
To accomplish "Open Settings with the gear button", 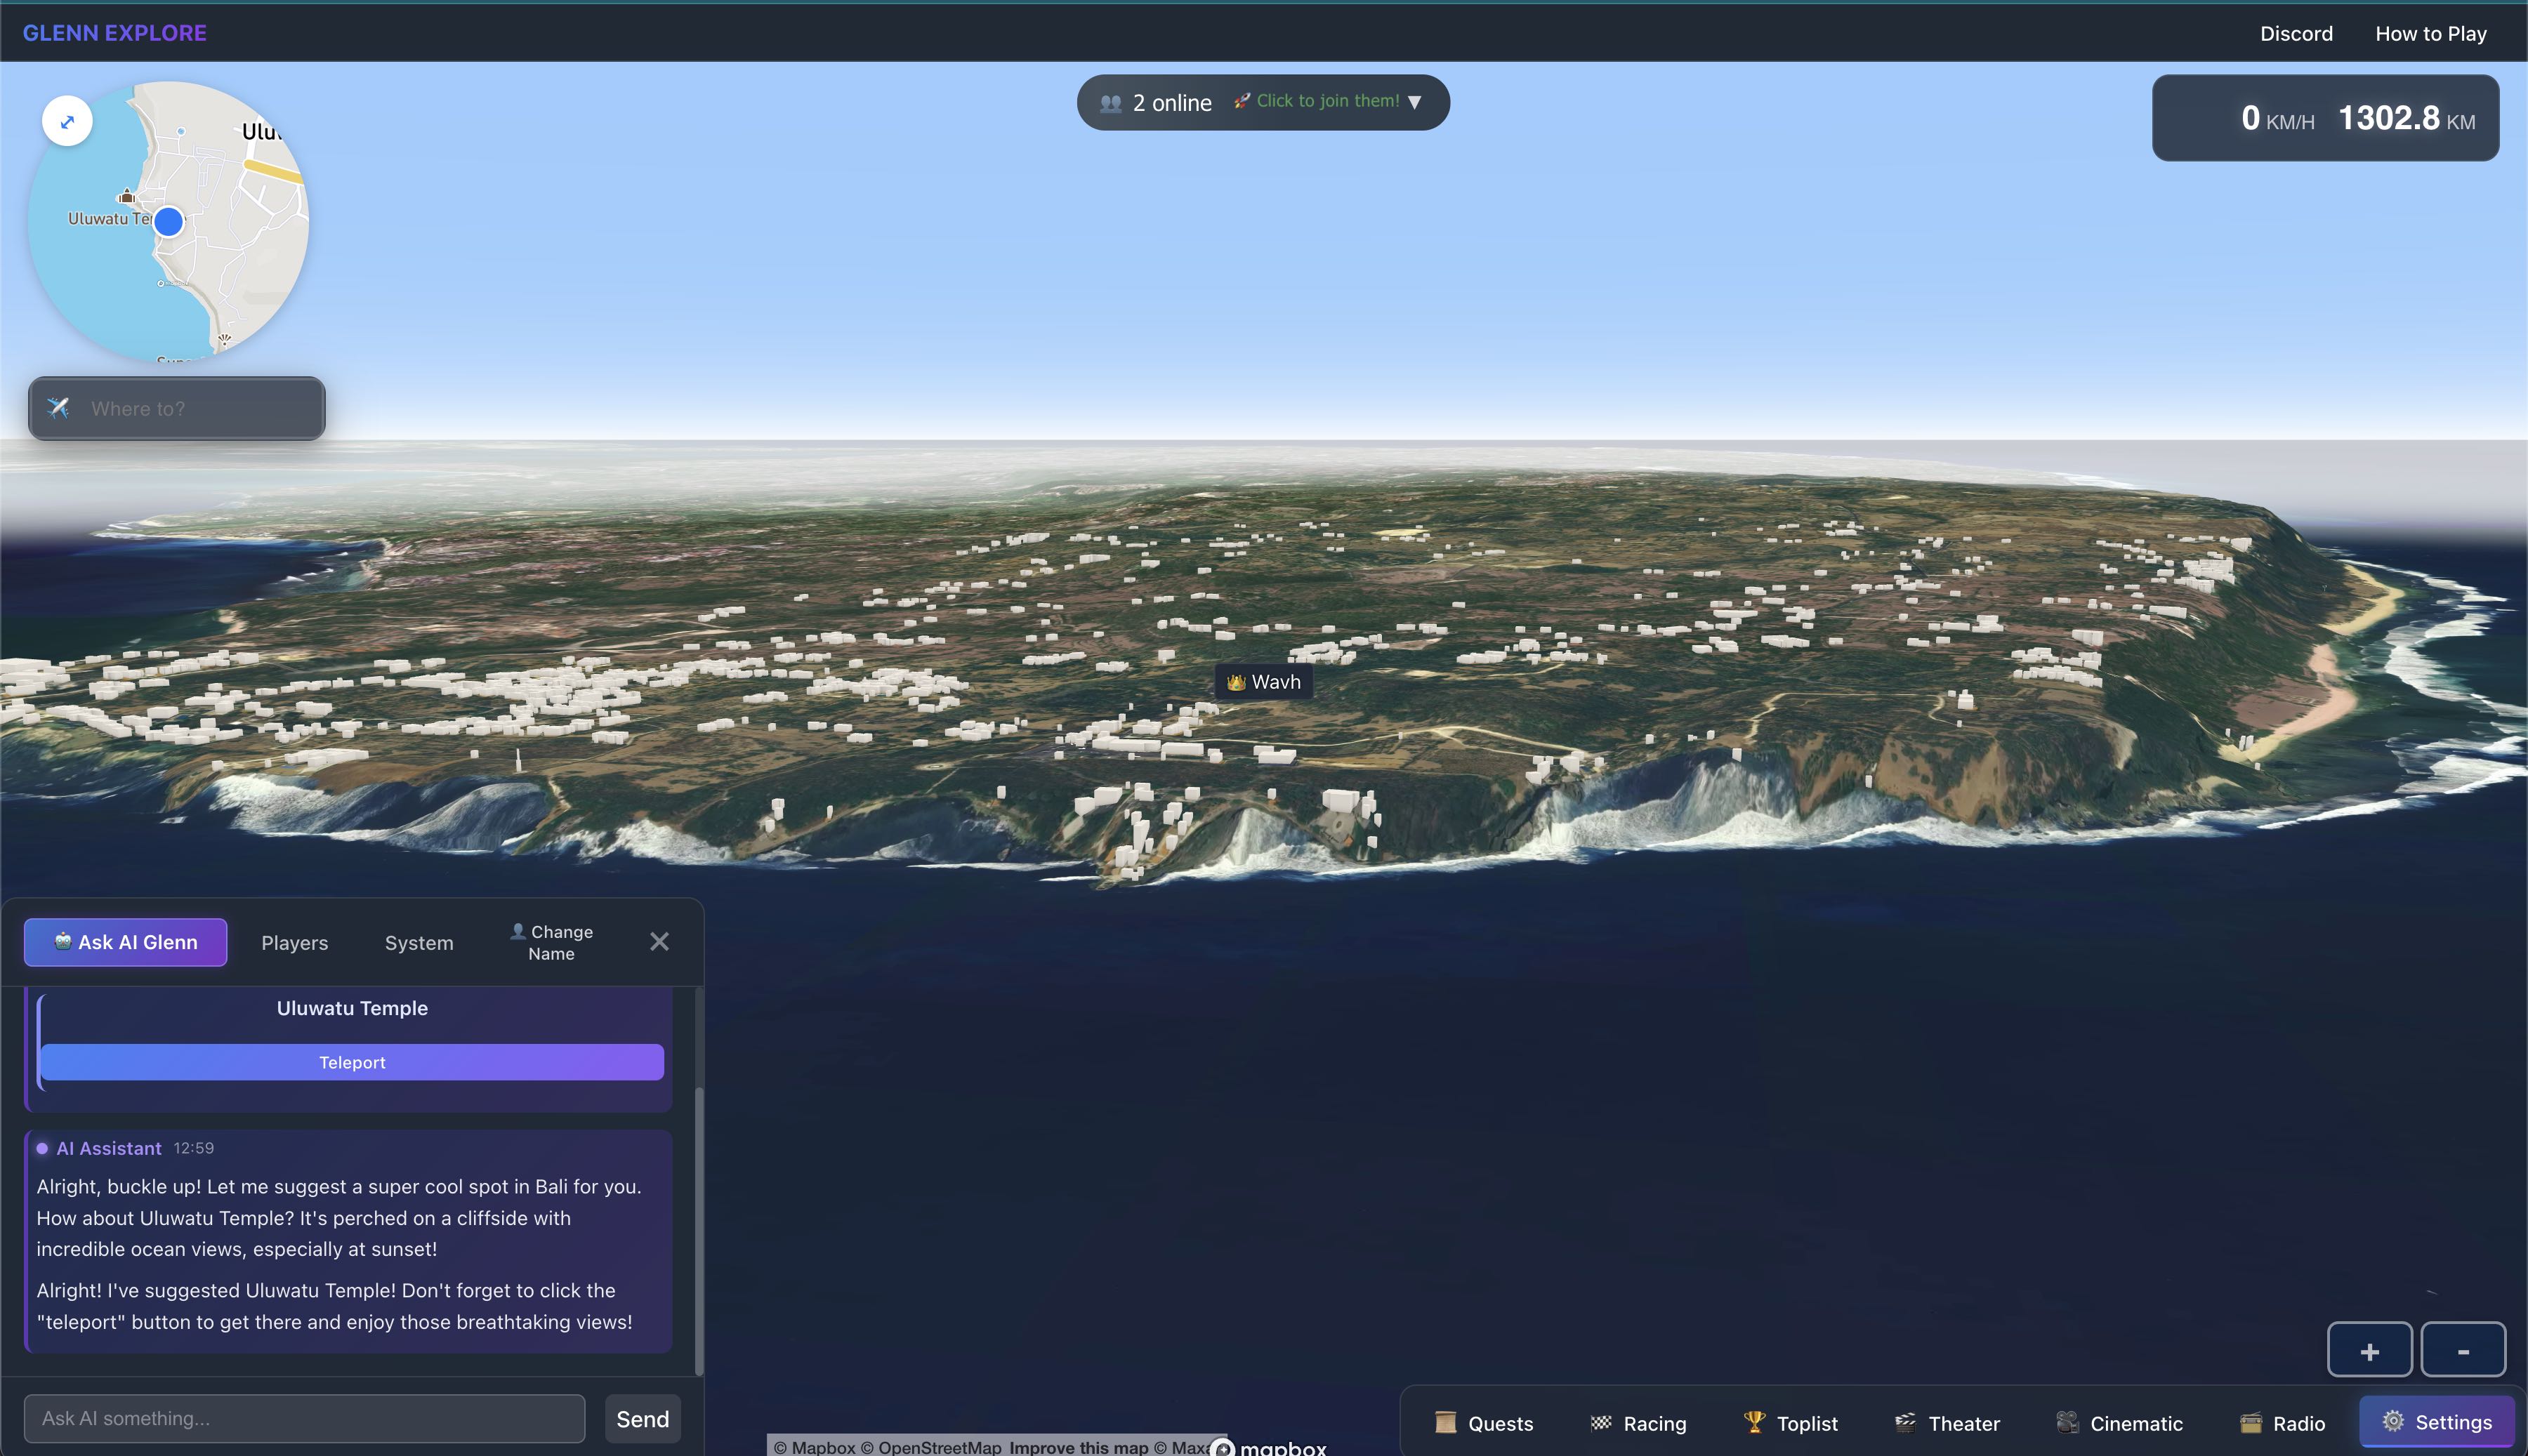I will (x=2436, y=1421).
